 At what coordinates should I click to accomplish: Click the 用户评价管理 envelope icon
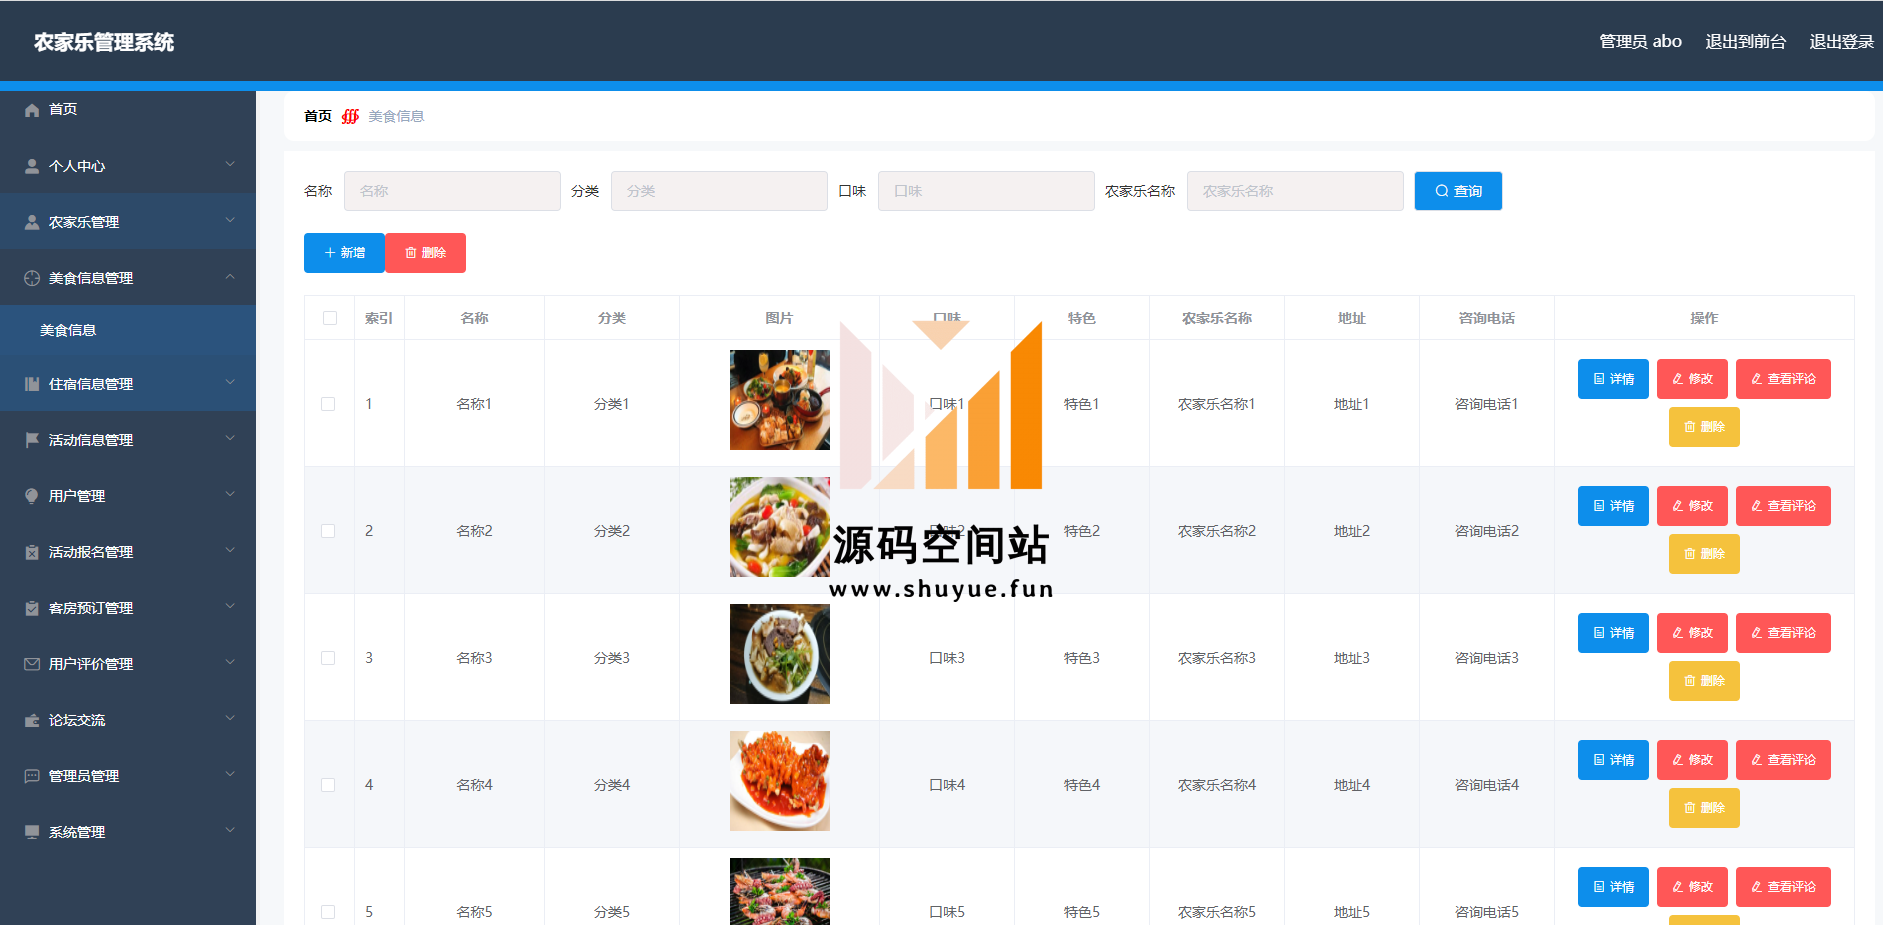[32, 664]
